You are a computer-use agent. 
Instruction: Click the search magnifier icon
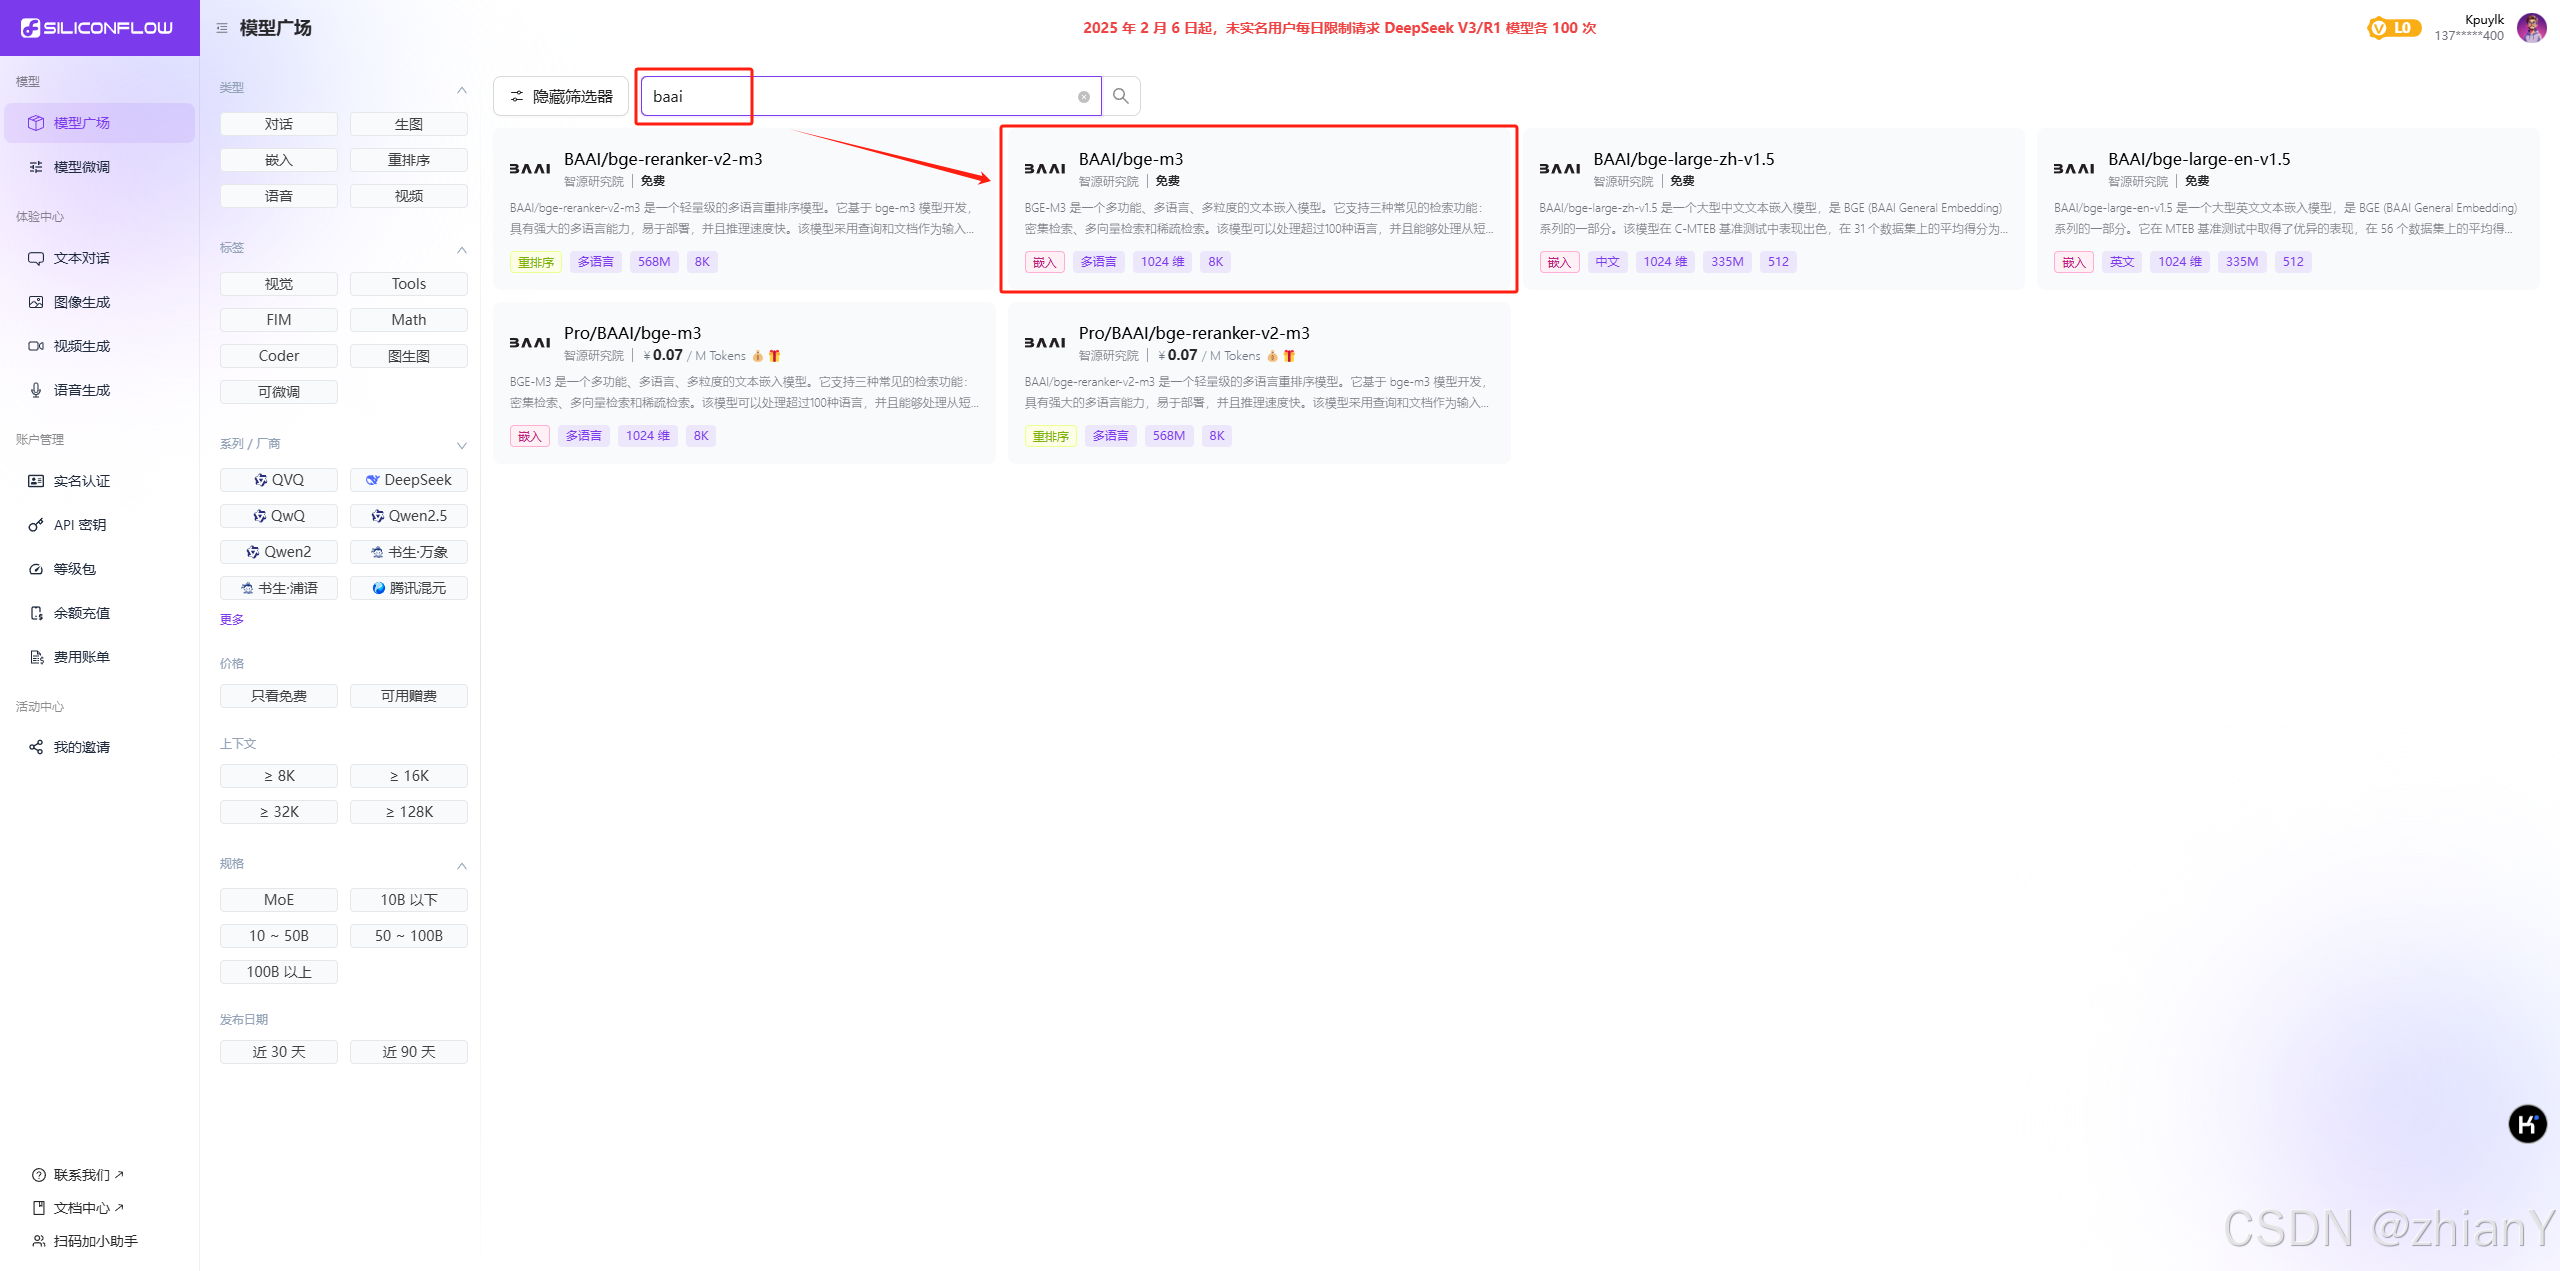click(x=1120, y=96)
